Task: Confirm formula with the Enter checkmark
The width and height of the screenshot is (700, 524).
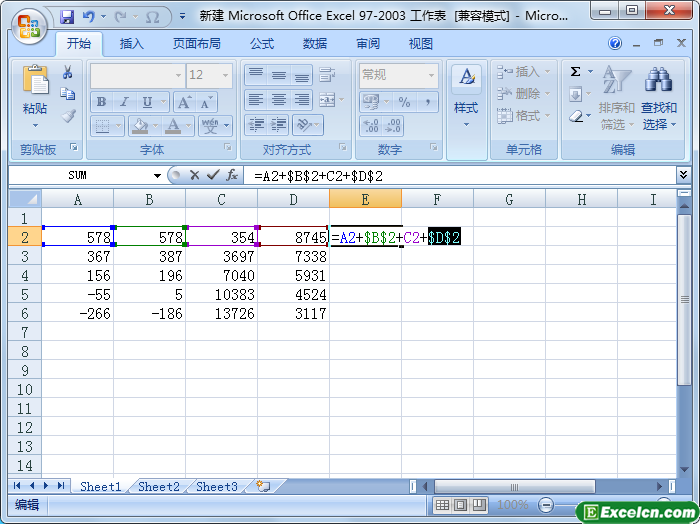Action: 212,175
